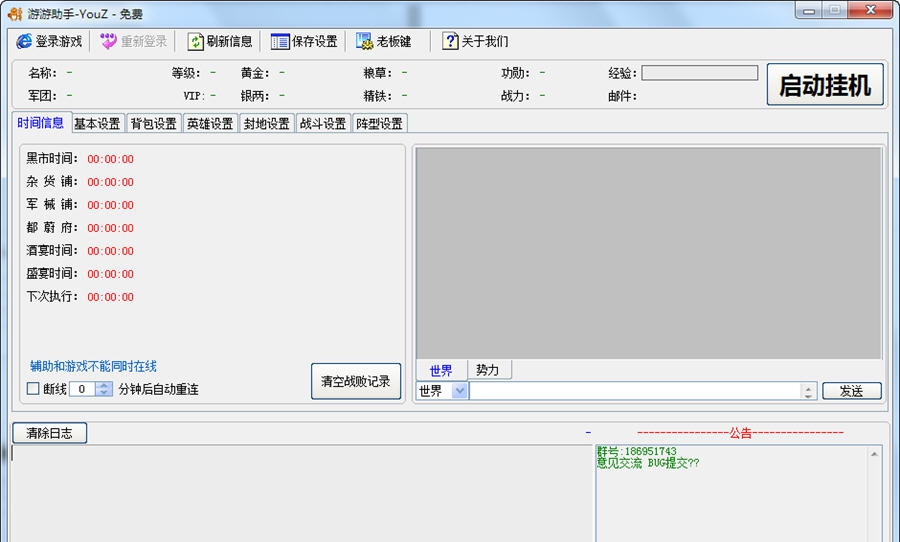Click the 杂货铺 timer value
The height and width of the screenshot is (542, 900).
tap(111, 182)
